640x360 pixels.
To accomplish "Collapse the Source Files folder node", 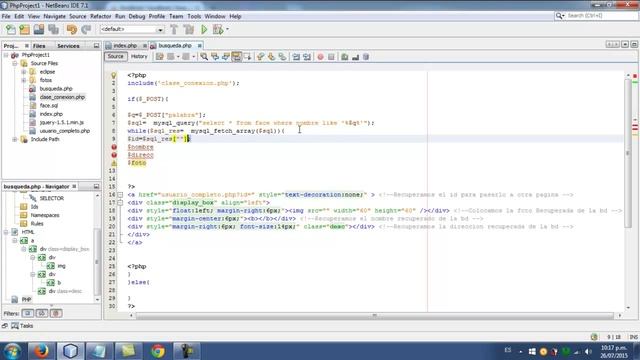I will pyautogui.click(x=15, y=63).
